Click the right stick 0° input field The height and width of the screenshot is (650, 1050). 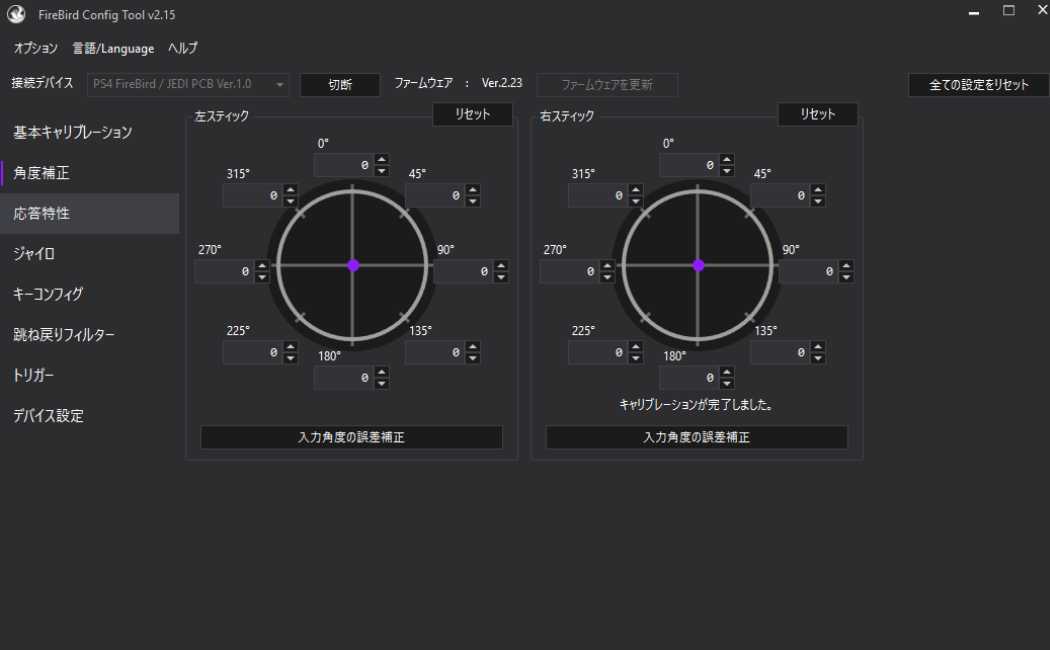click(x=688, y=165)
